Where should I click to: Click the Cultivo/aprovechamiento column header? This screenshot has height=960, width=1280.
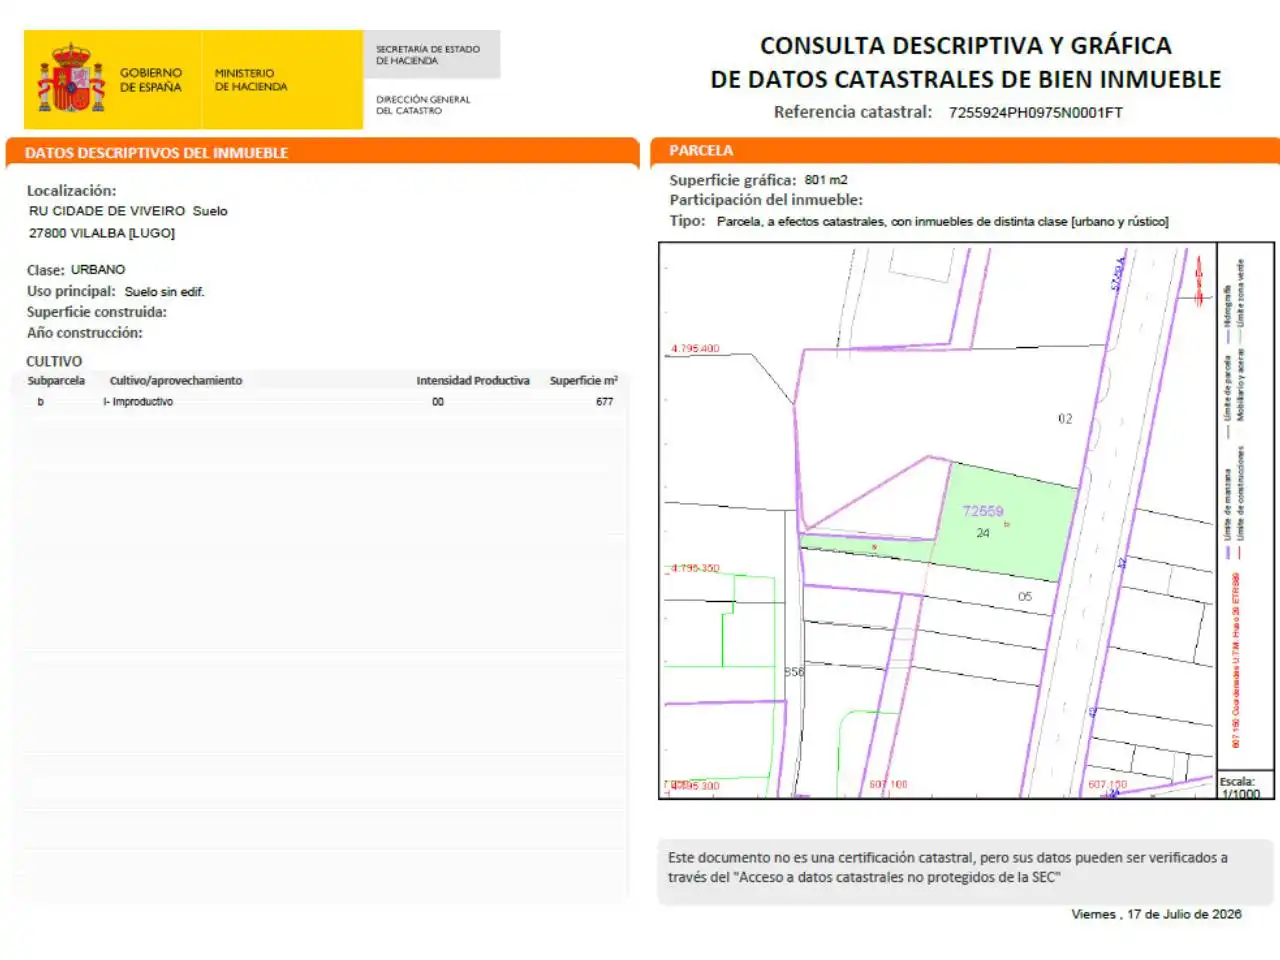coord(176,381)
